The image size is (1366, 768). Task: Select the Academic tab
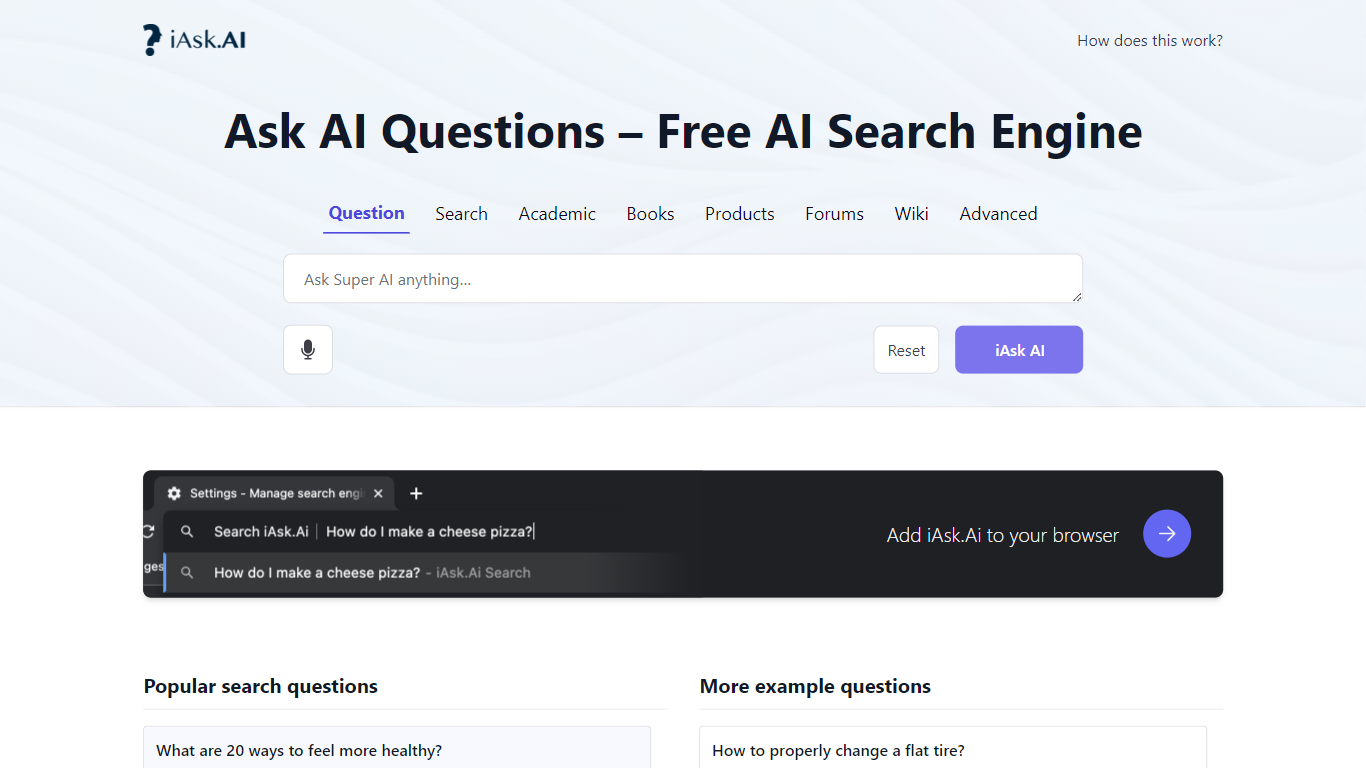coord(557,214)
